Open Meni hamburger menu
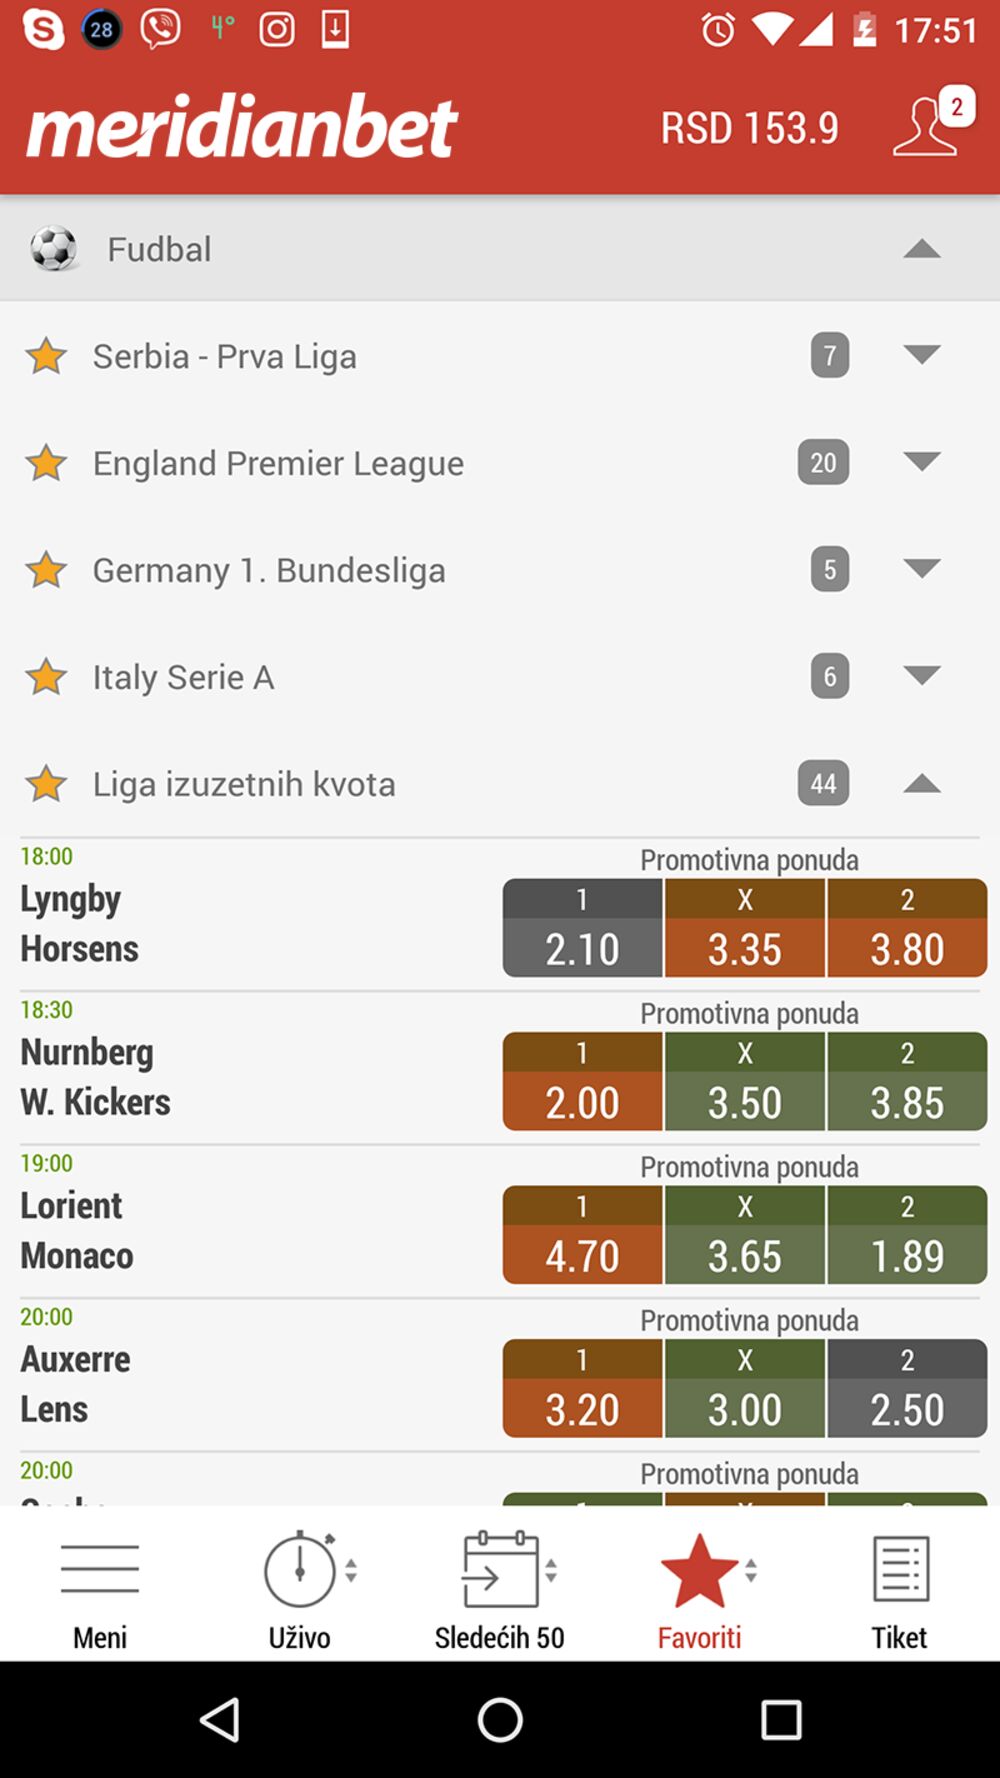 [100, 1590]
